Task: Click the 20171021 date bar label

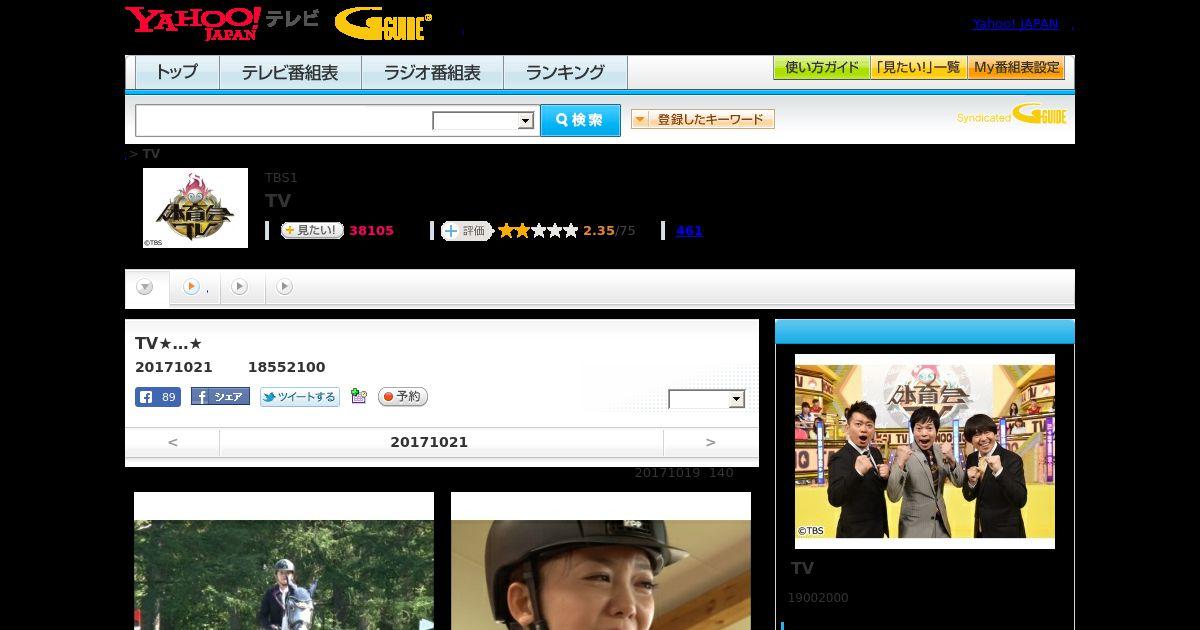Action: point(429,442)
